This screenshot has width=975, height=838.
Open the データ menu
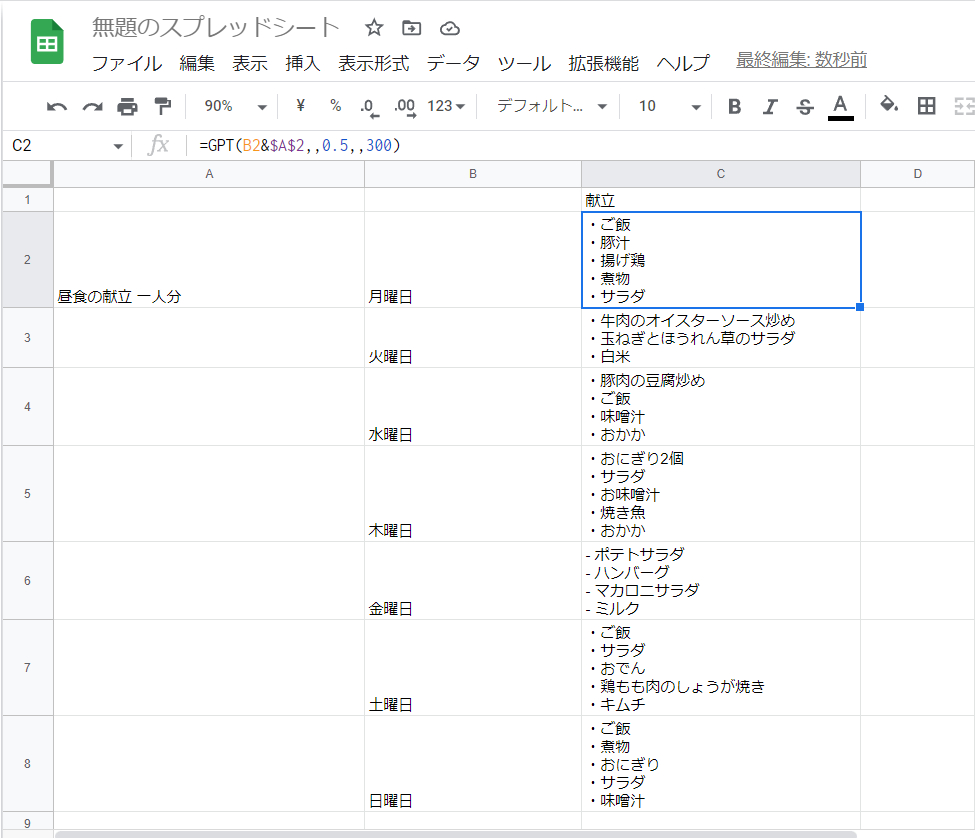pos(453,63)
